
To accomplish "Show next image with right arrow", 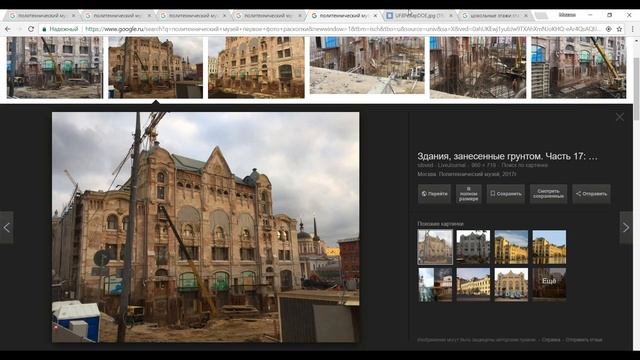I will click(626, 227).
